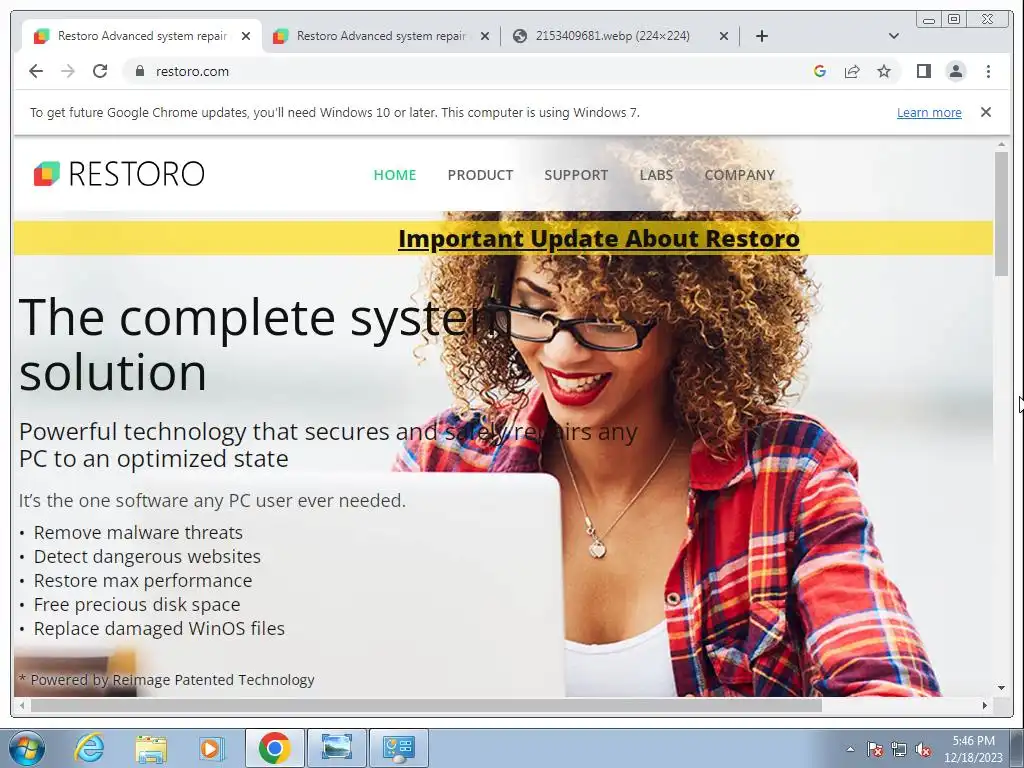Click 'Free precious disk space' bullet text
This screenshot has width=1024, height=768.
click(136, 605)
